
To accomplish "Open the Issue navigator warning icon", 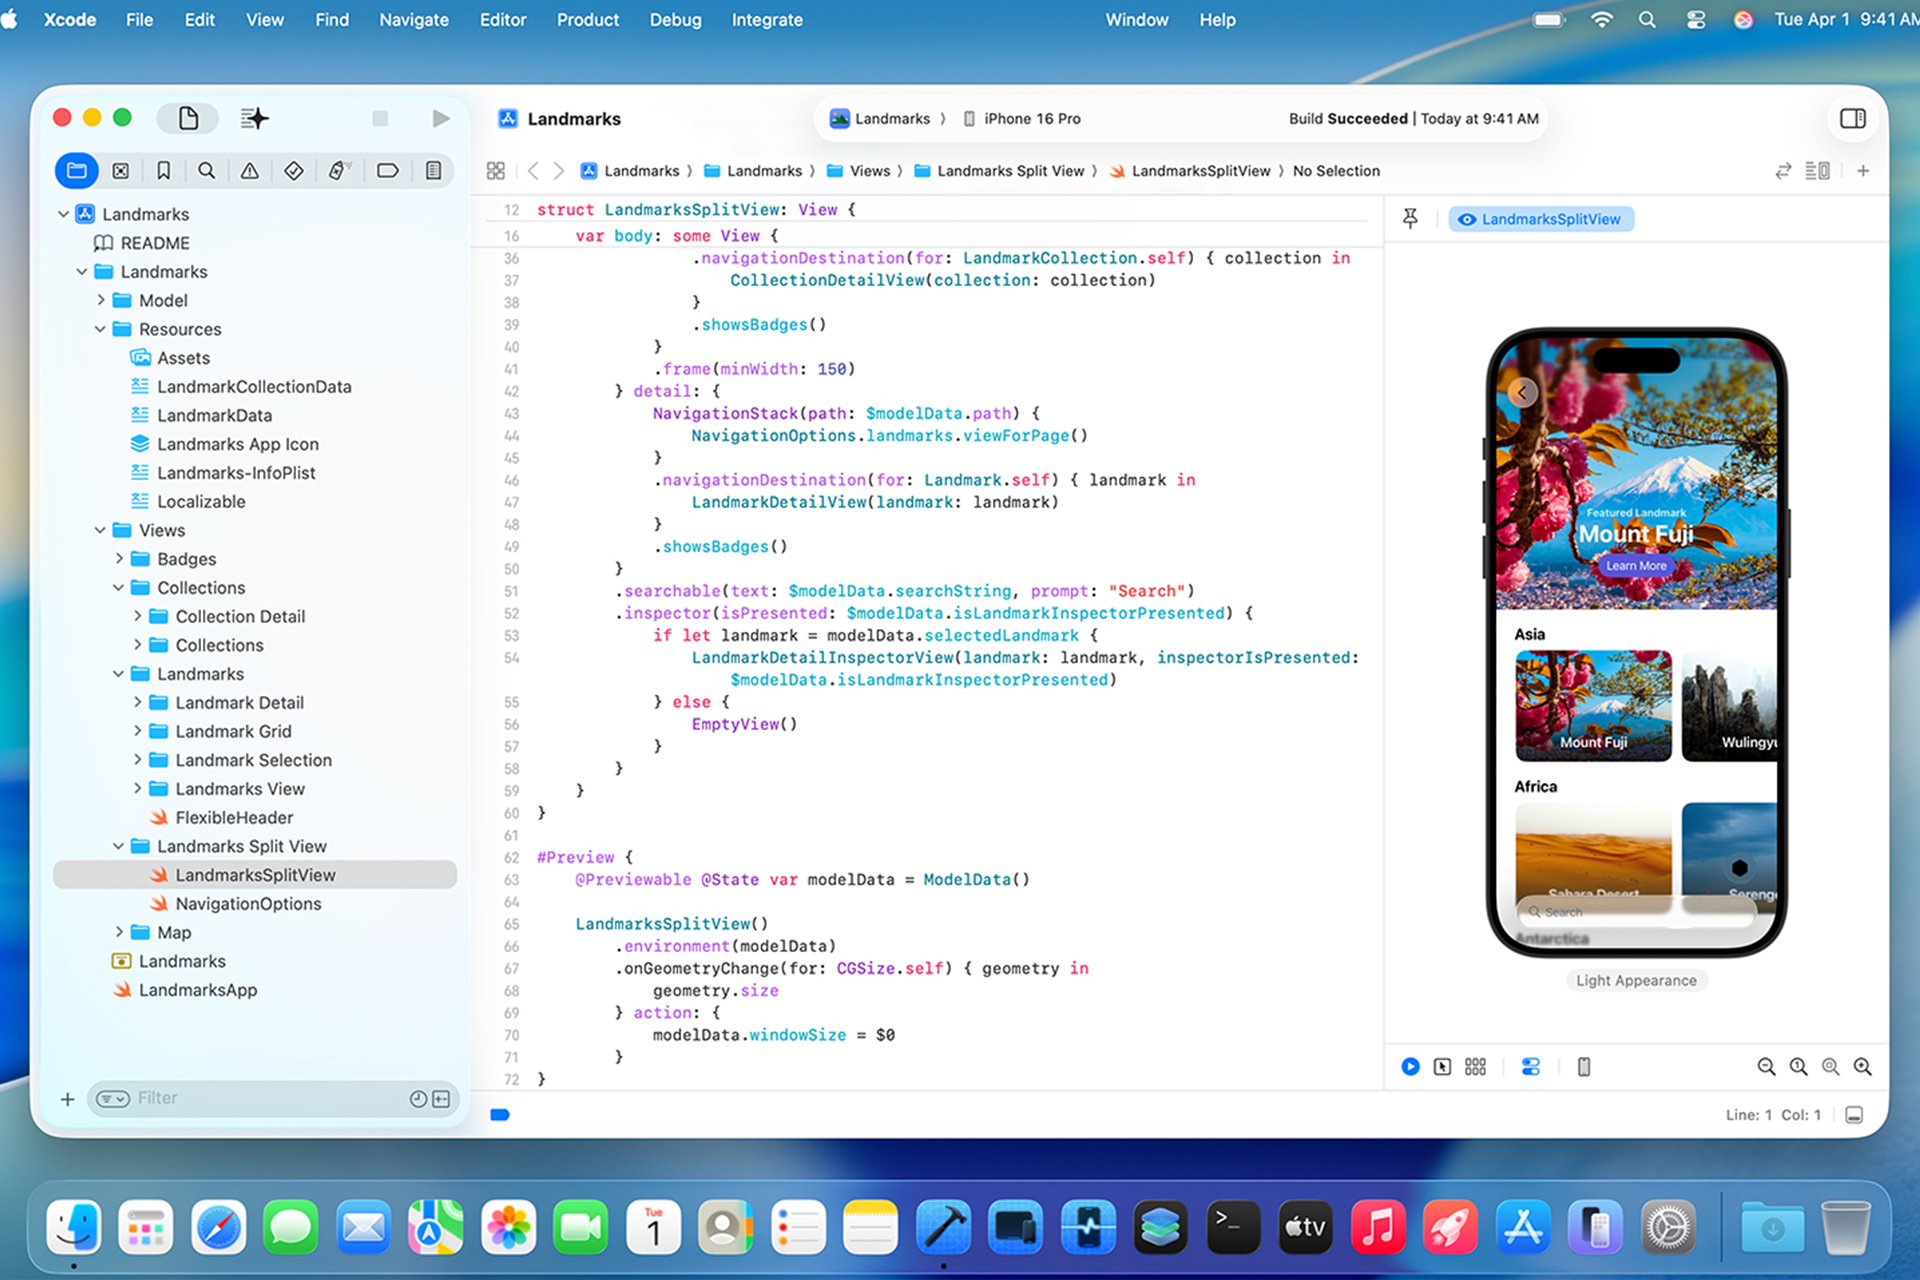I will (249, 171).
